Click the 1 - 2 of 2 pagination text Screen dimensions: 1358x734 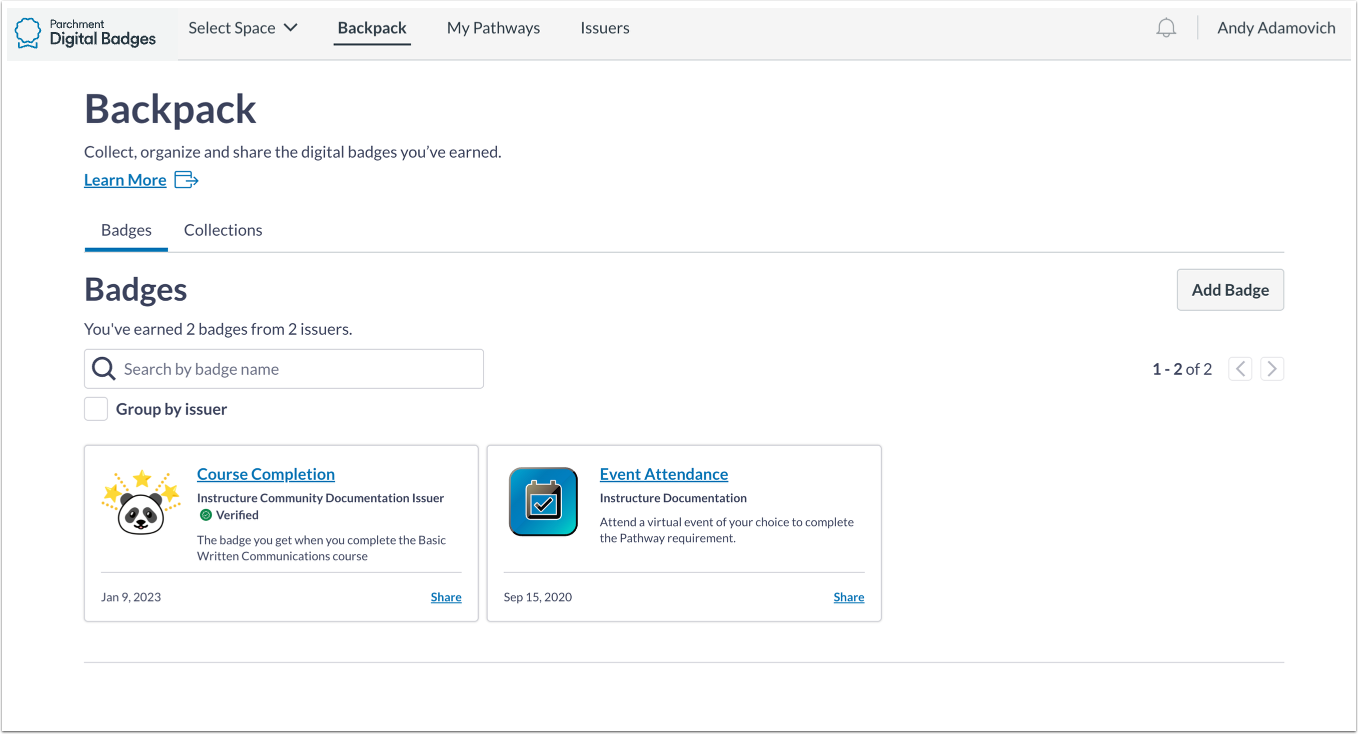click(1182, 369)
